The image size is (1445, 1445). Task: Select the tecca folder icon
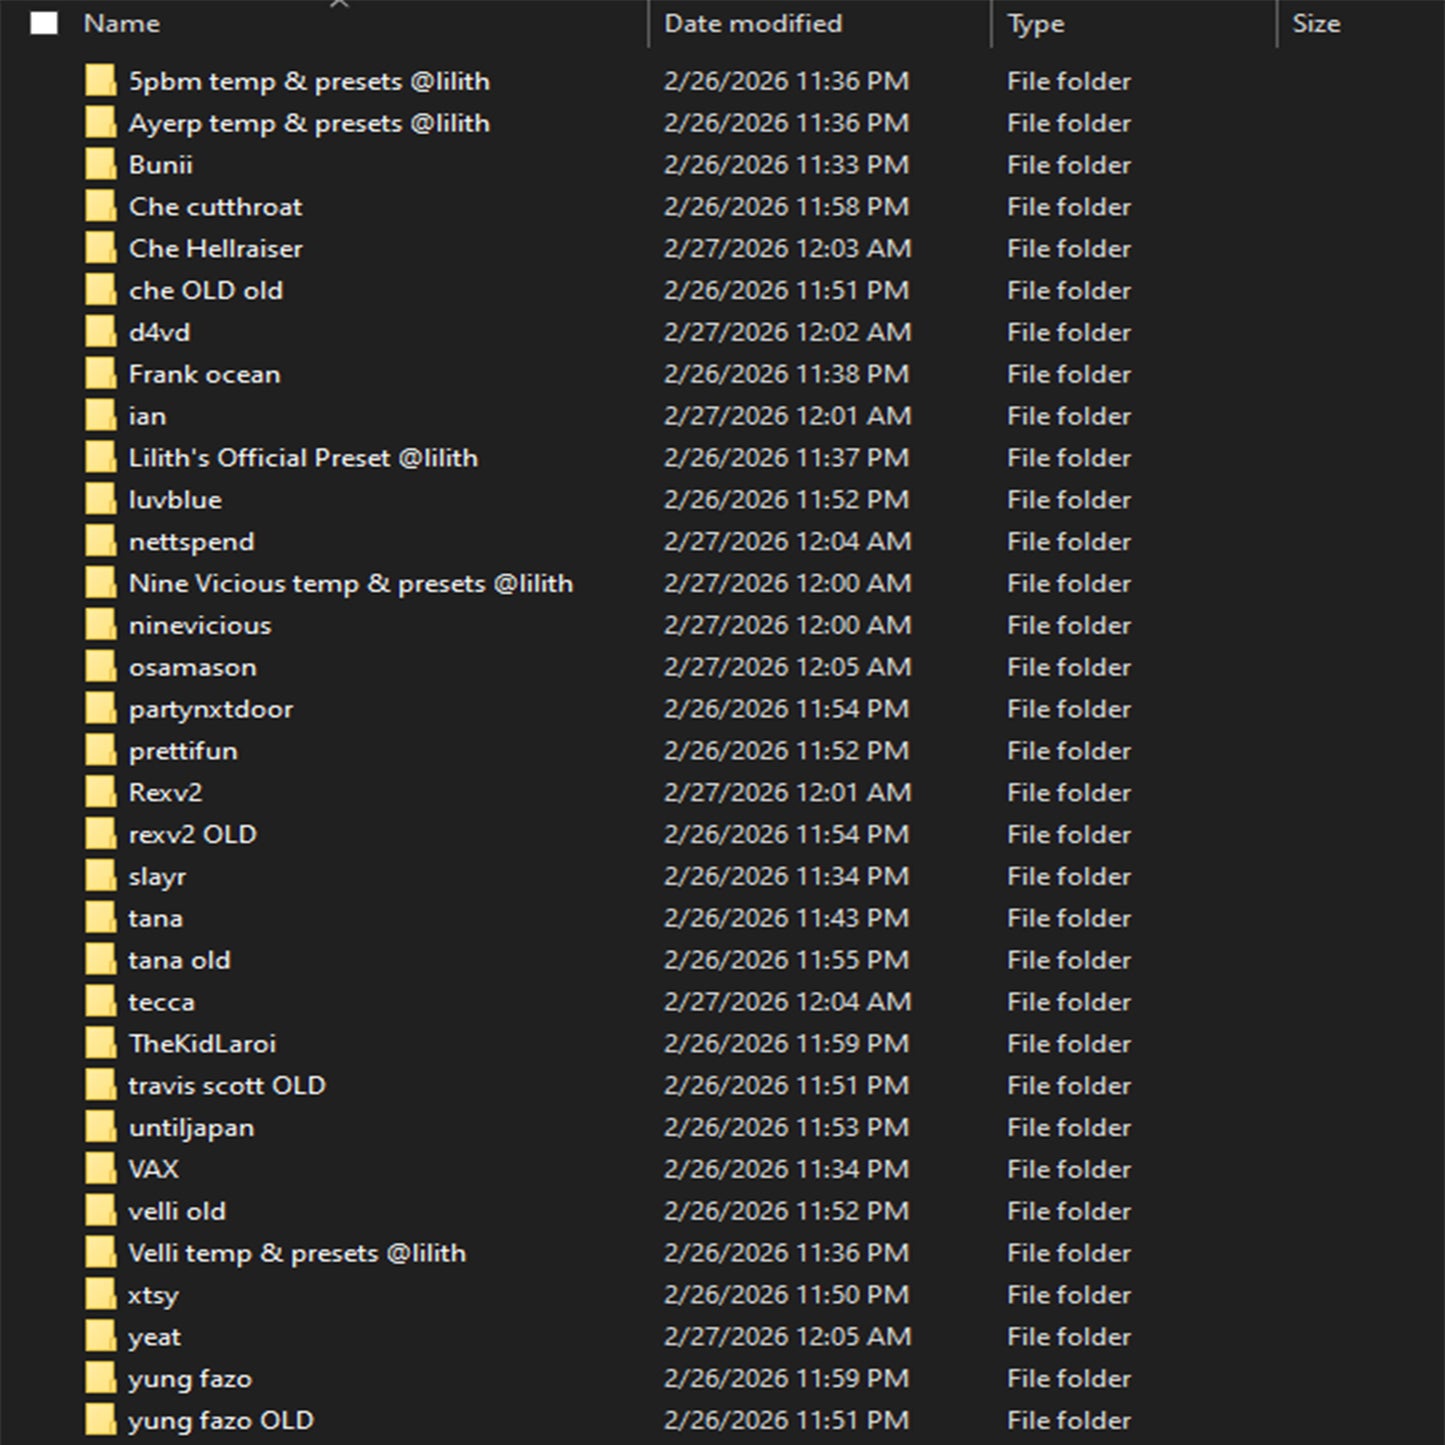(x=100, y=1002)
